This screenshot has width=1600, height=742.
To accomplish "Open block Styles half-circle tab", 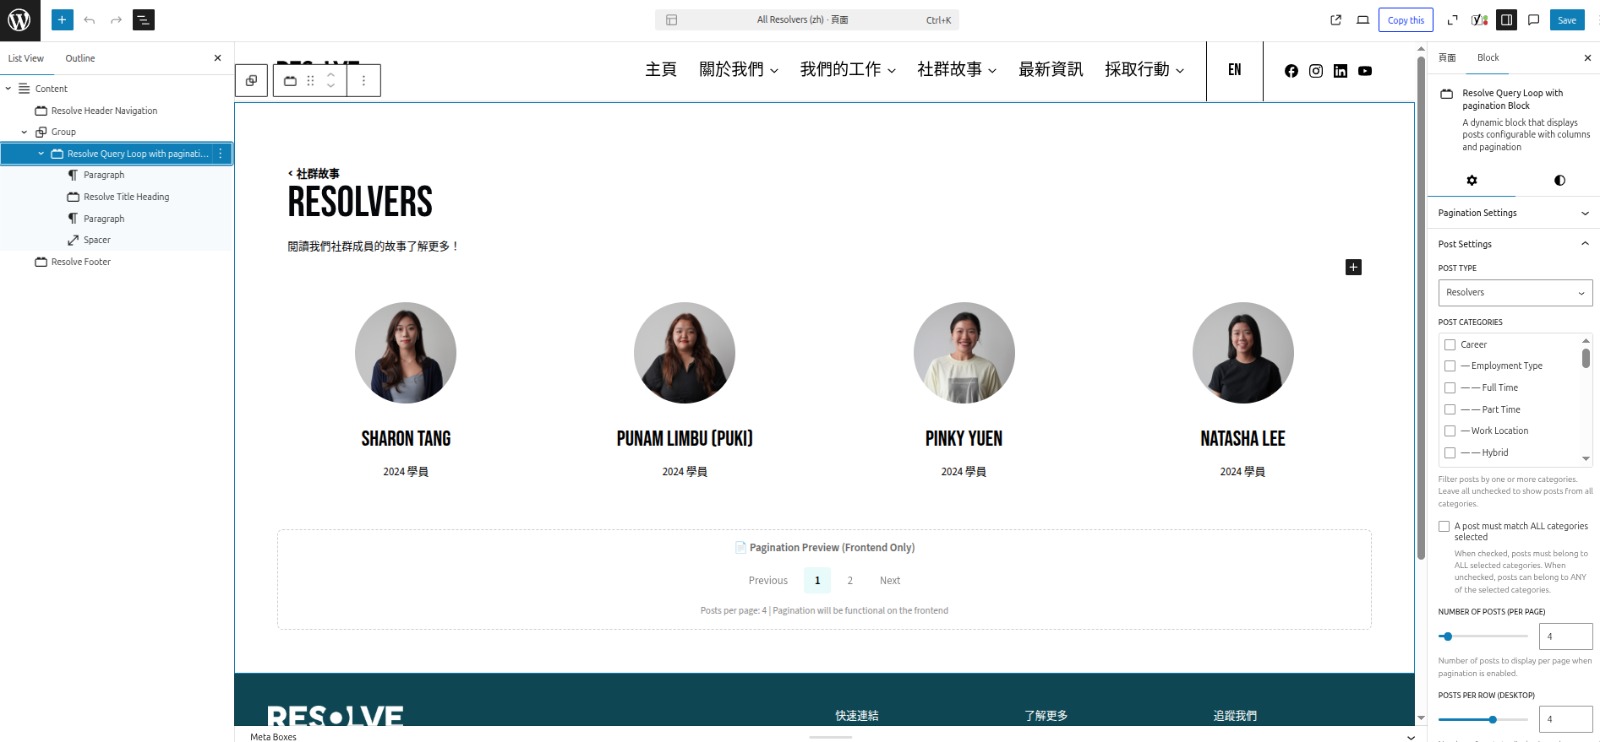I will click(1559, 180).
